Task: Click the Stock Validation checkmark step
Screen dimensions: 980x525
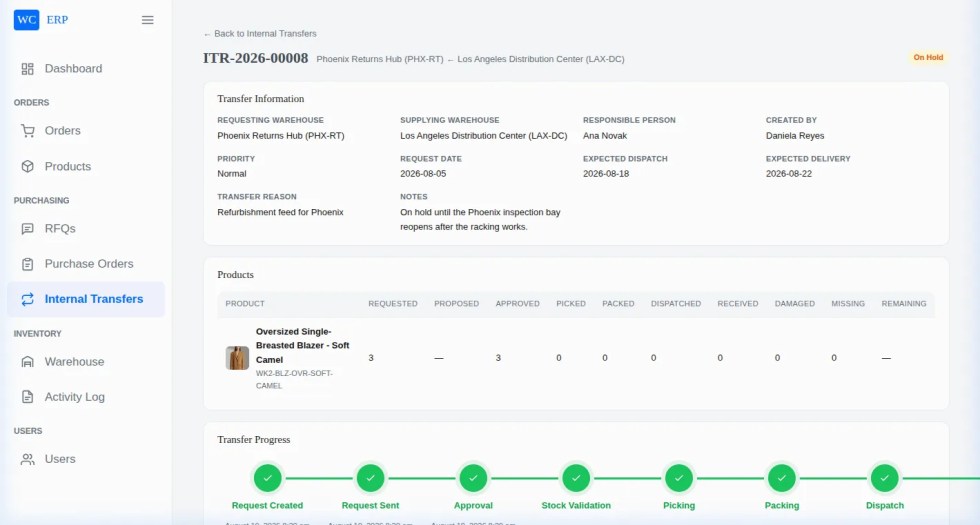Action: pyautogui.click(x=576, y=478)
